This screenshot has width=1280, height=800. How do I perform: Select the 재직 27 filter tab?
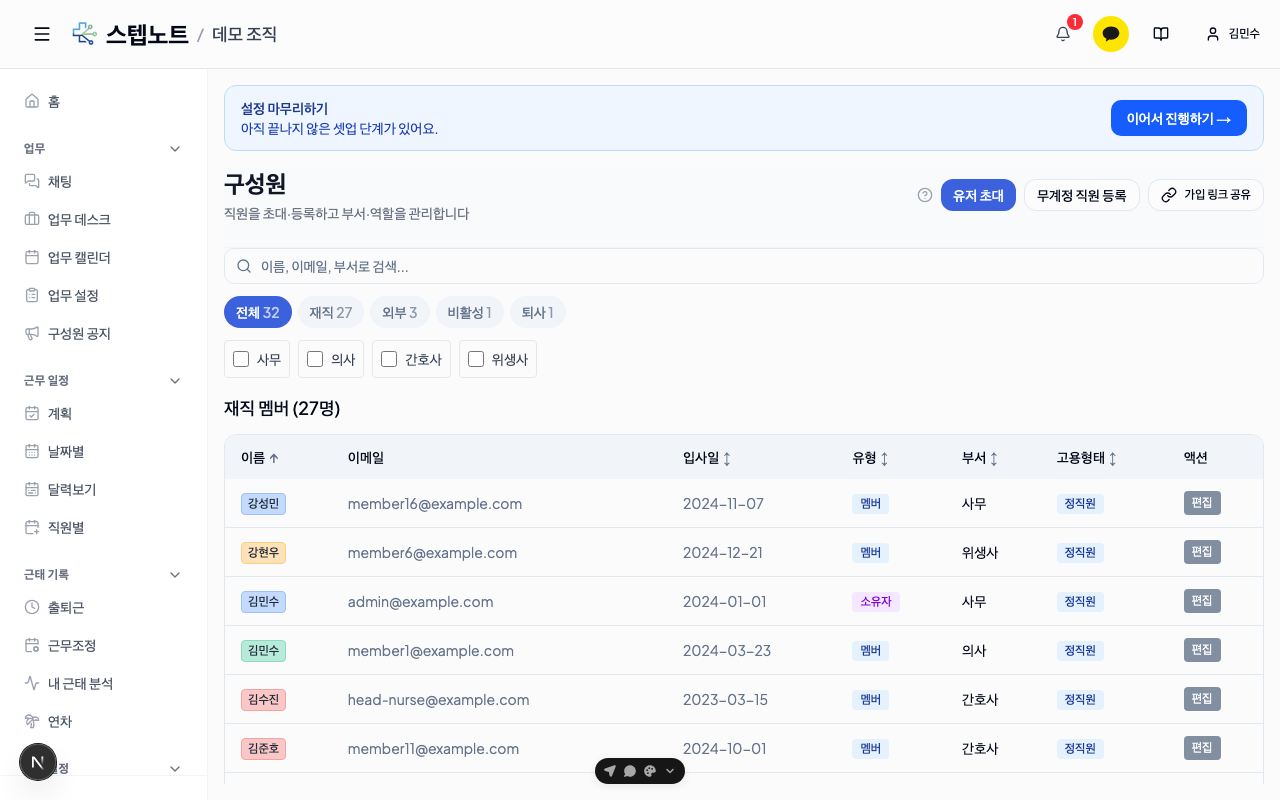(x=331, y=312)
